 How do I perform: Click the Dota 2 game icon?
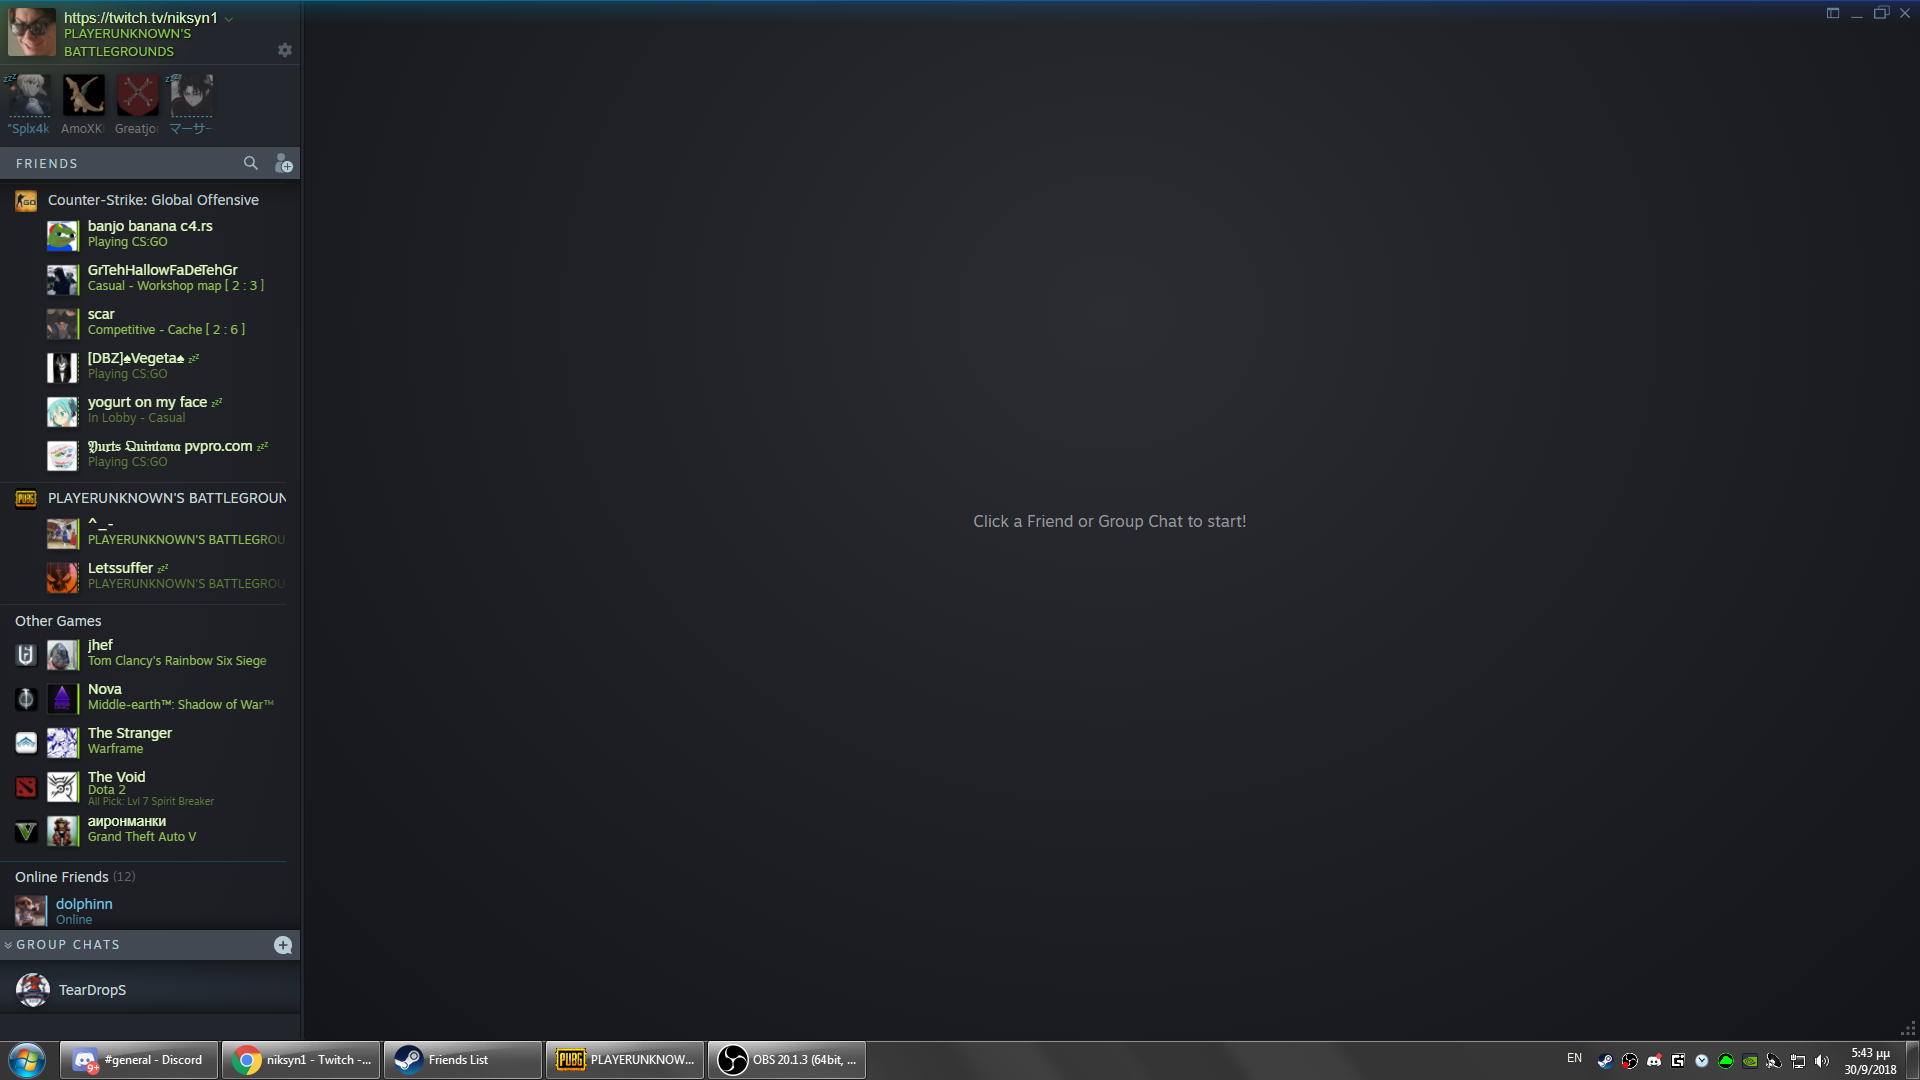pos(26,787)
